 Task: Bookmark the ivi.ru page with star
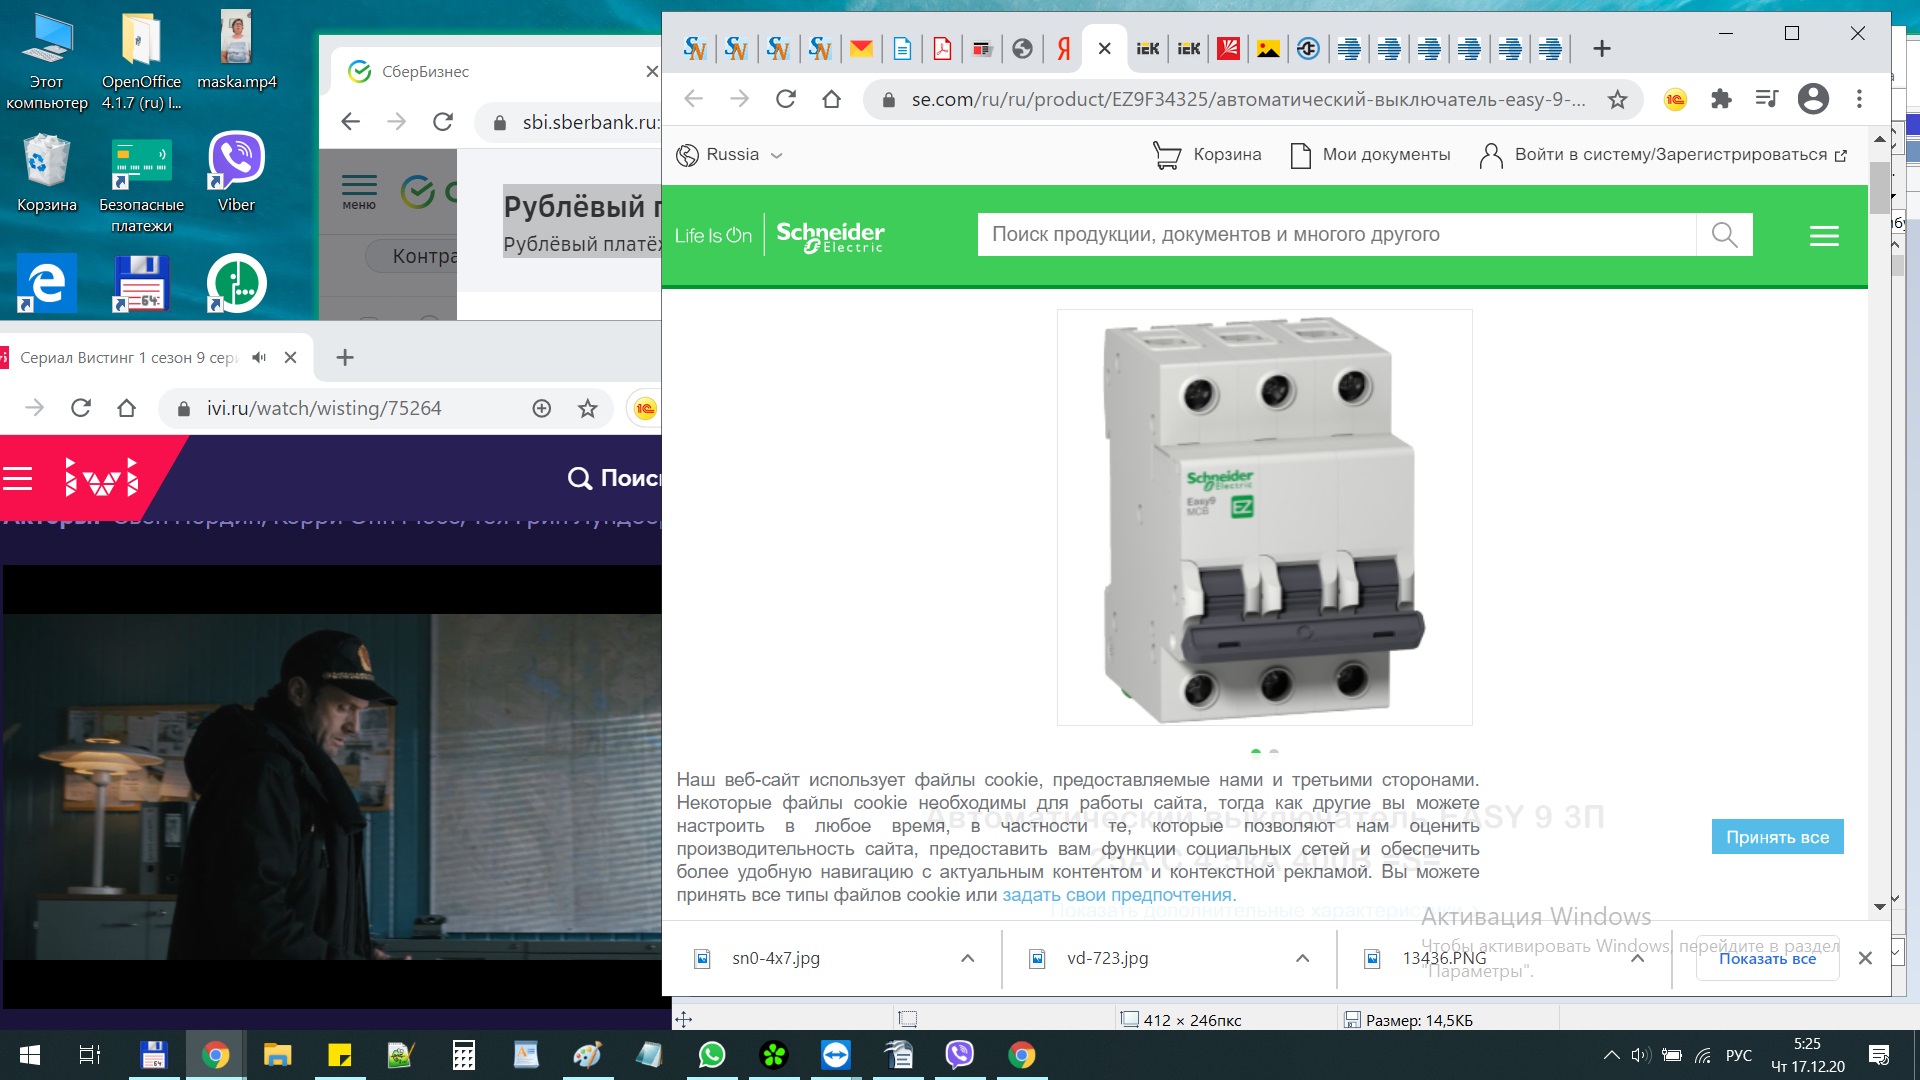[x=588, y=408]
